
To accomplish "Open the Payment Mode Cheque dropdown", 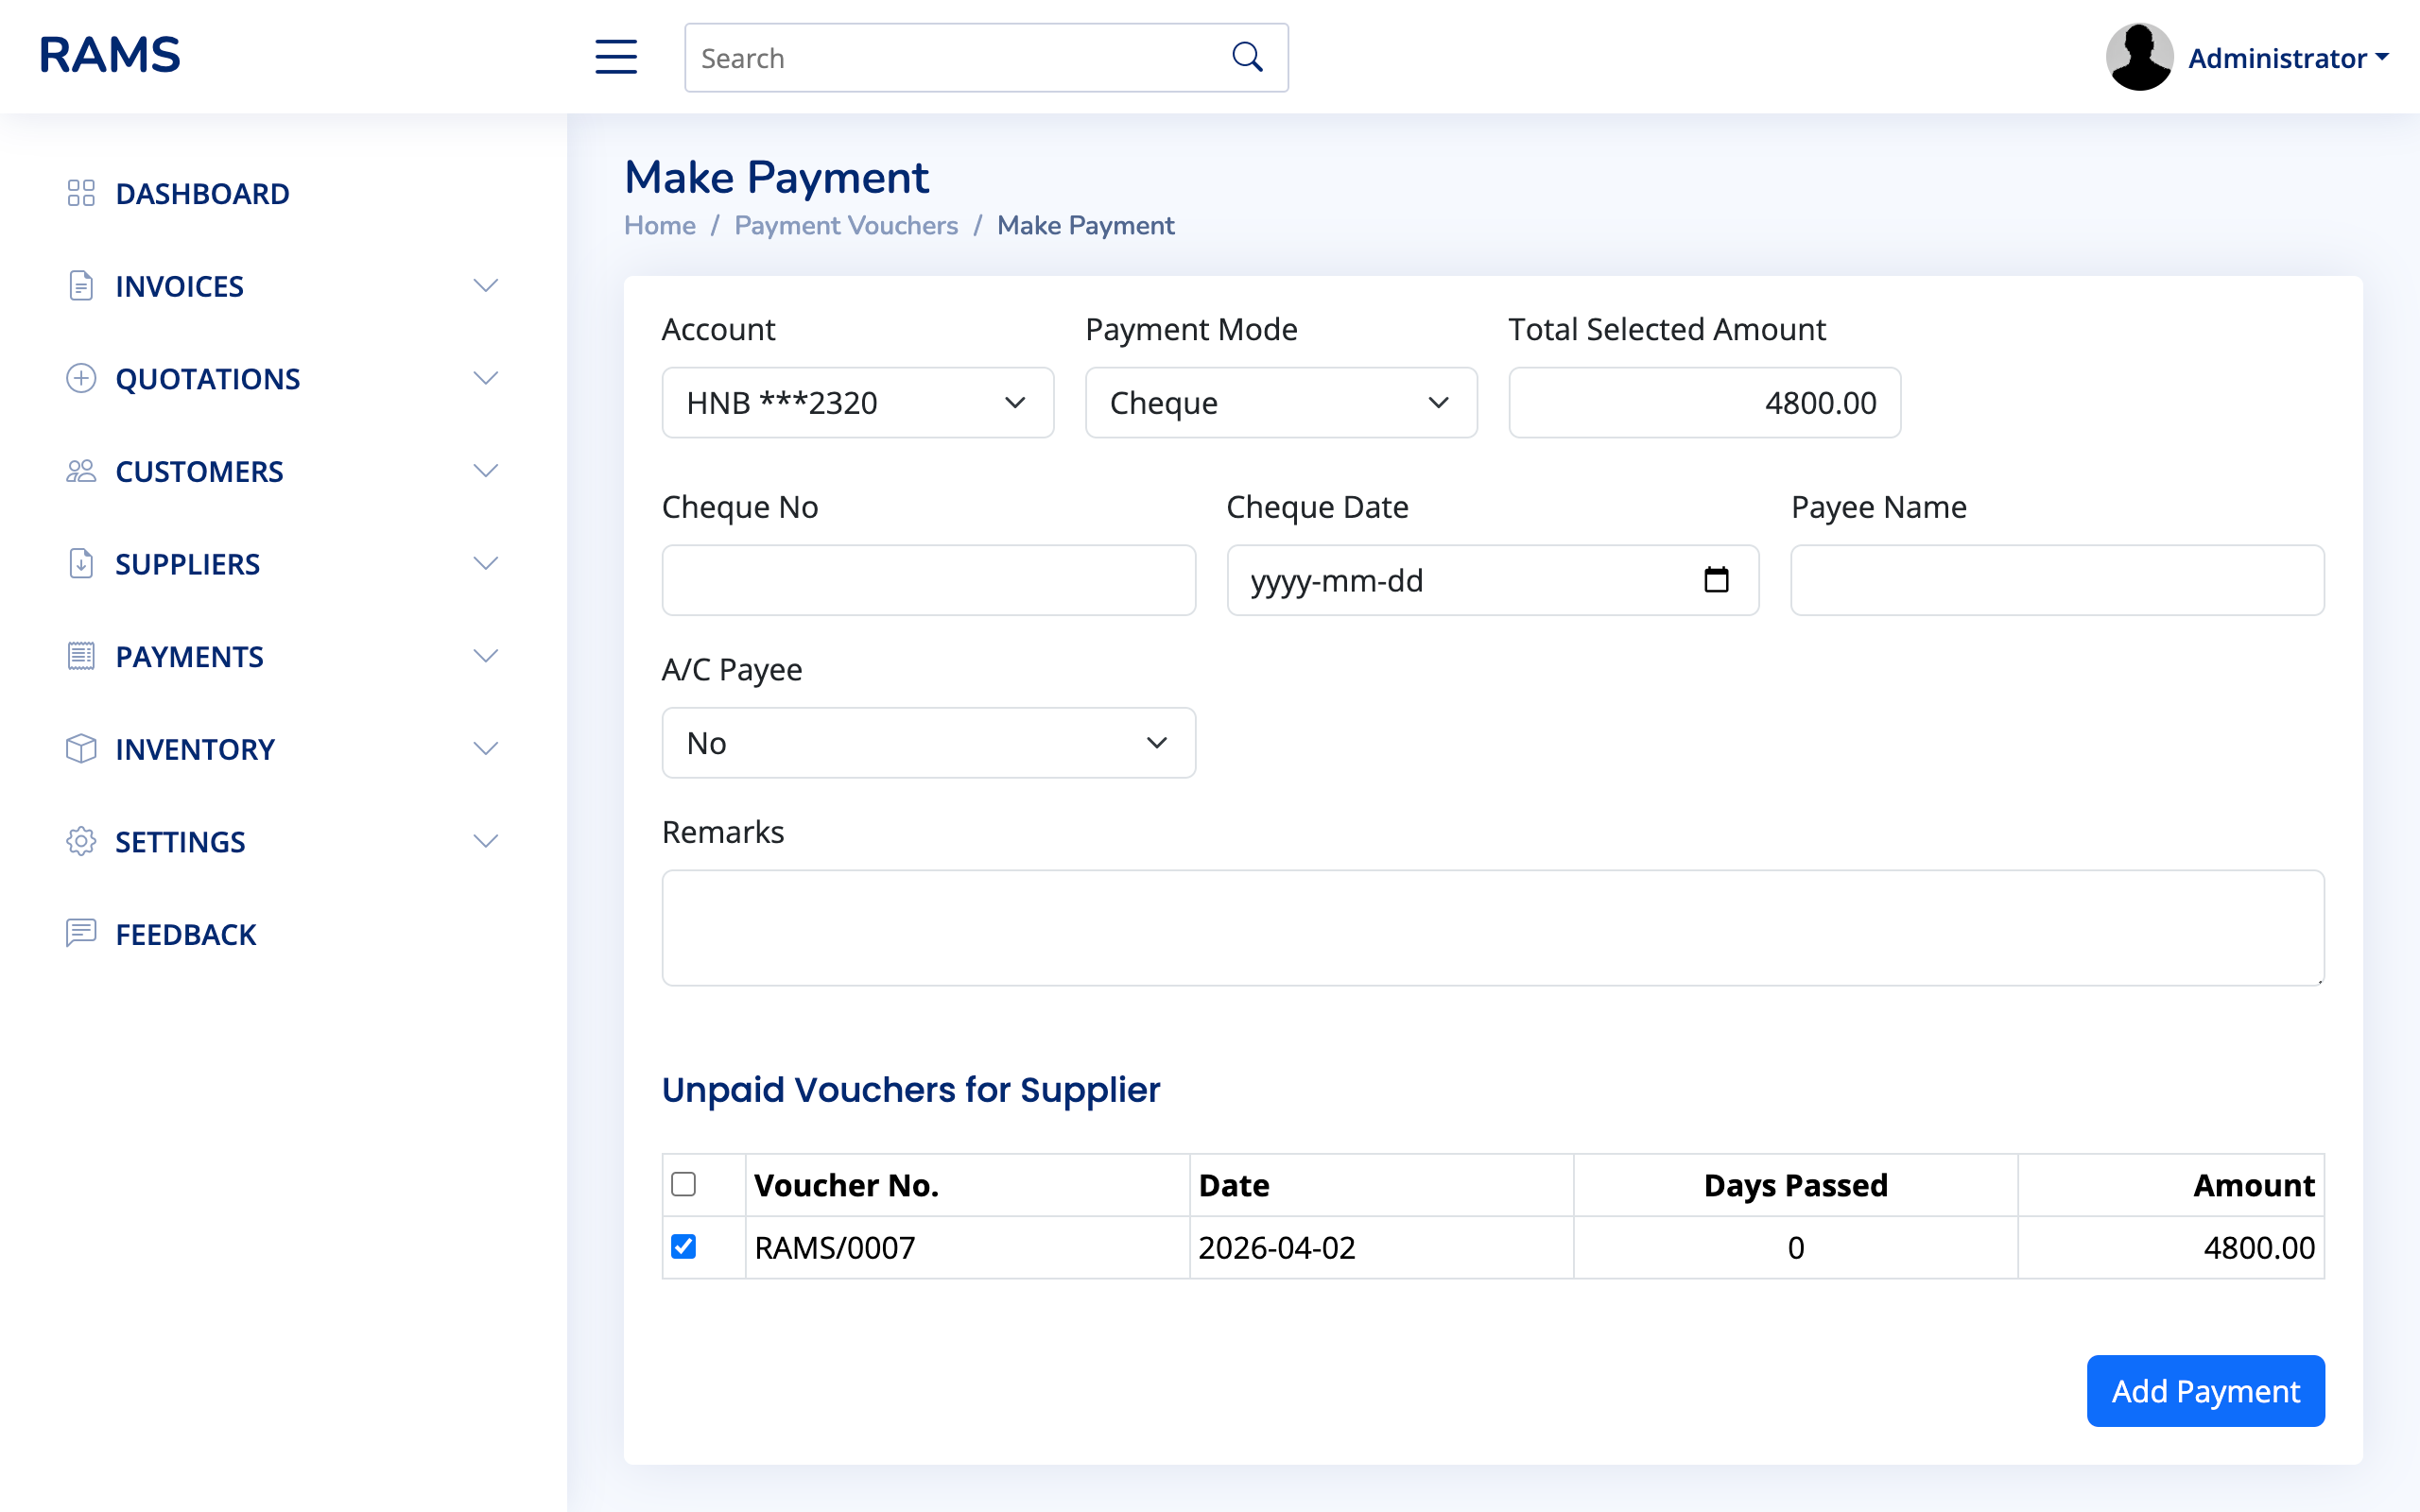I will 1280,403.
